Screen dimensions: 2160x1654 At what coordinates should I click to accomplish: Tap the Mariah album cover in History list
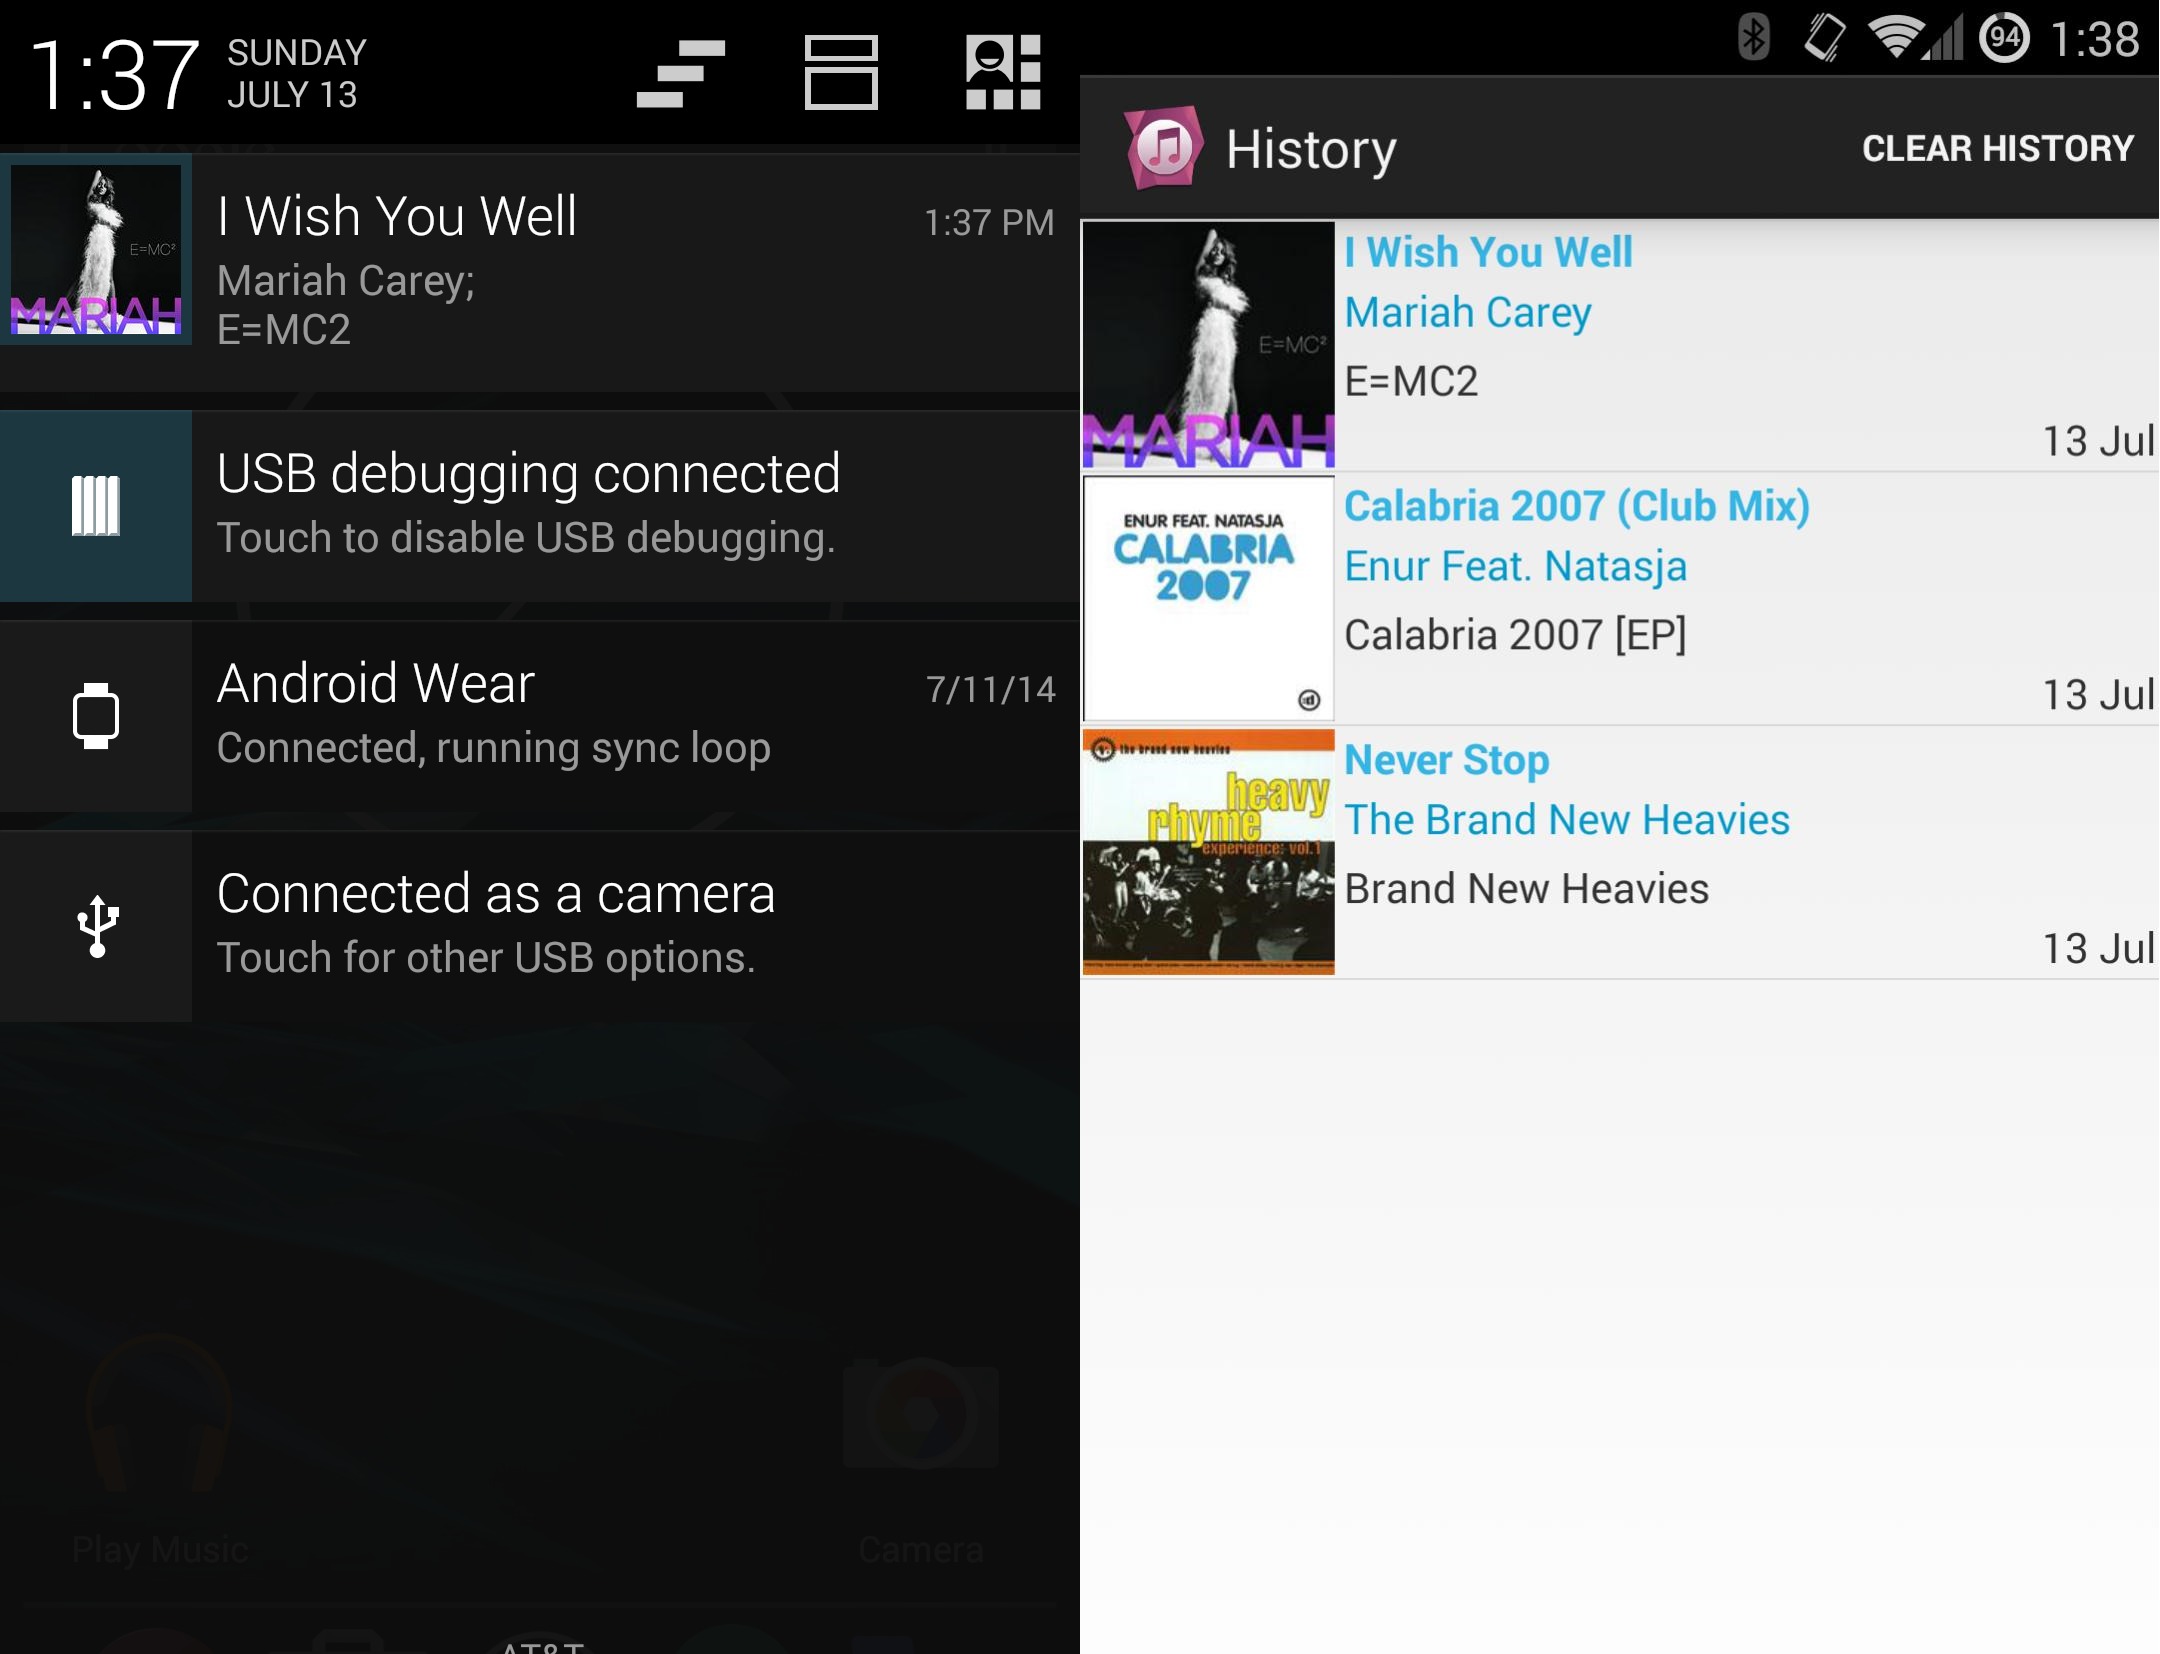1208,345
